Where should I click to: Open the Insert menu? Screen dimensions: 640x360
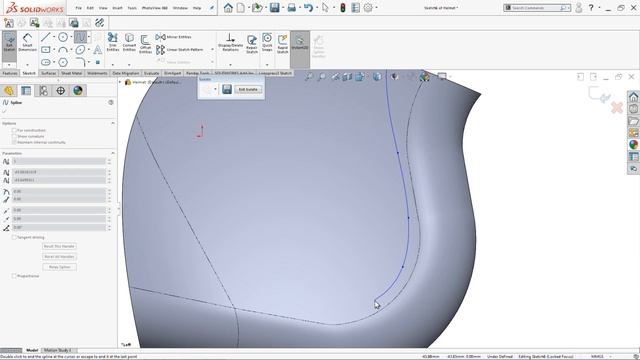tap(117, 8)
